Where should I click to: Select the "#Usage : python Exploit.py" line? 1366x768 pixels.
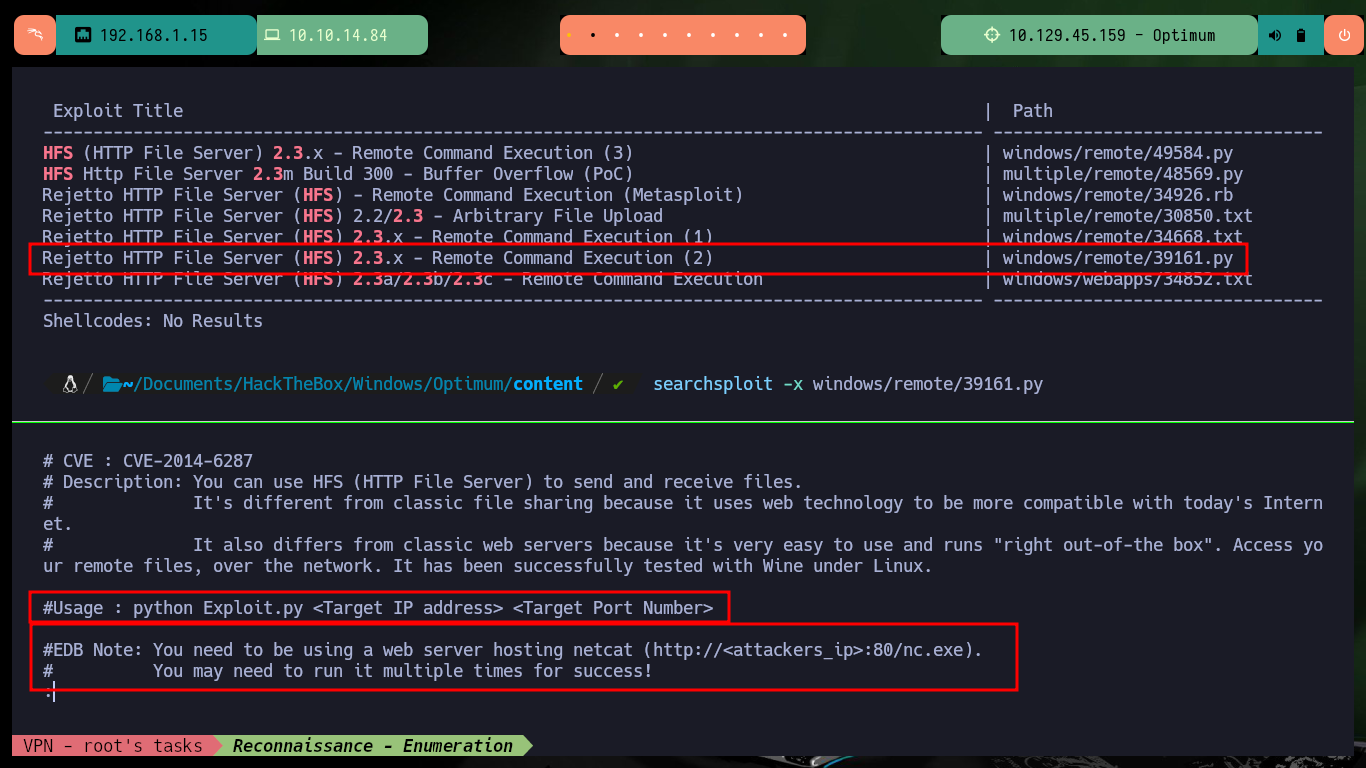[x=378, y=607]
